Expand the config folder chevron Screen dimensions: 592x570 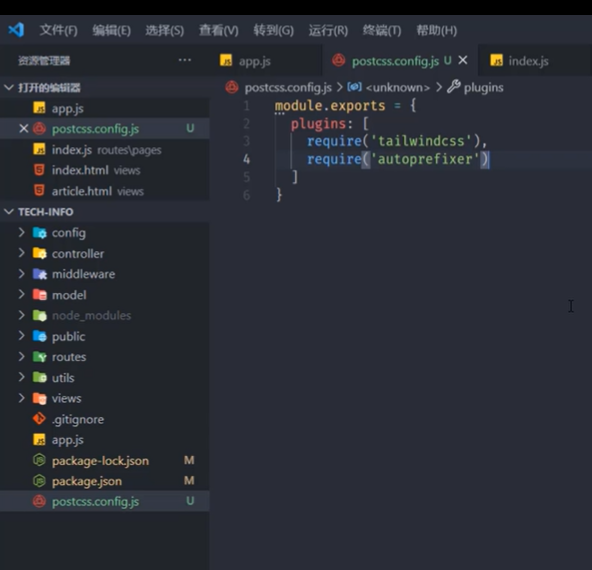coord(22,233)
